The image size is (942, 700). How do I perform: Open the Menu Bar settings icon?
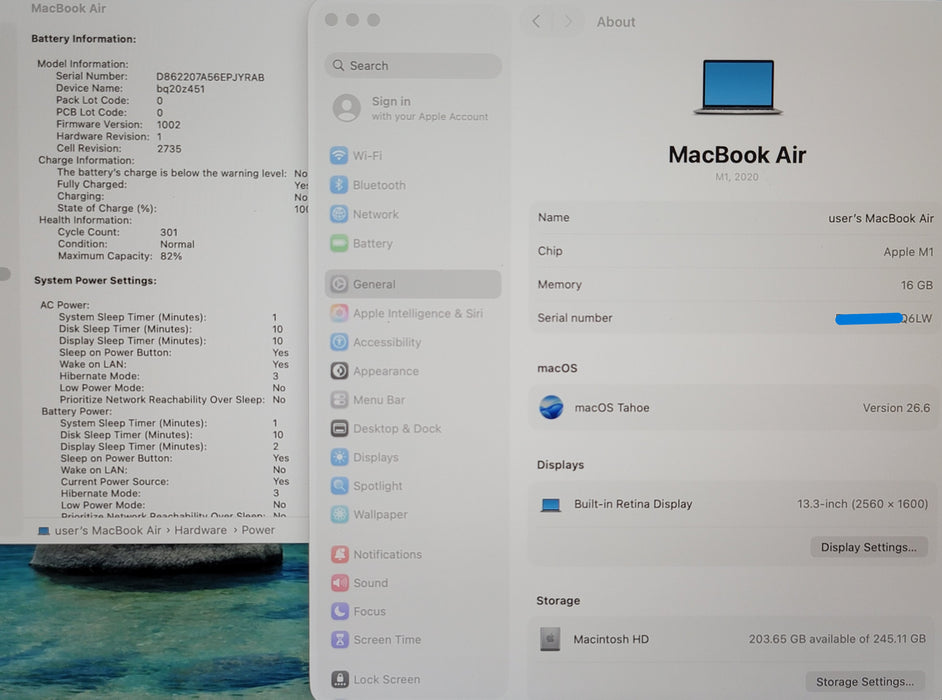point(339,400)
